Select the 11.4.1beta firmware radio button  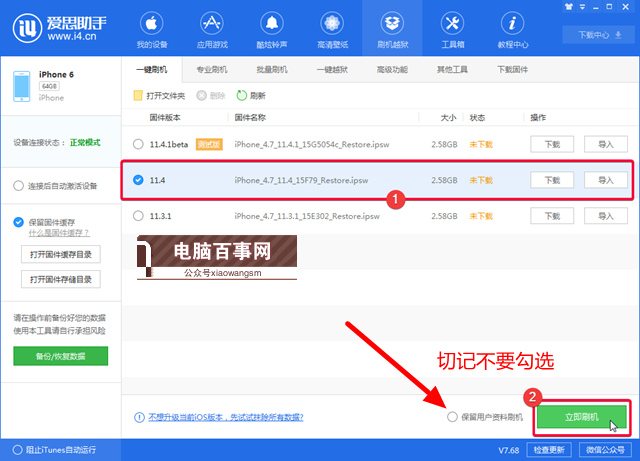(x=138, y=144)
